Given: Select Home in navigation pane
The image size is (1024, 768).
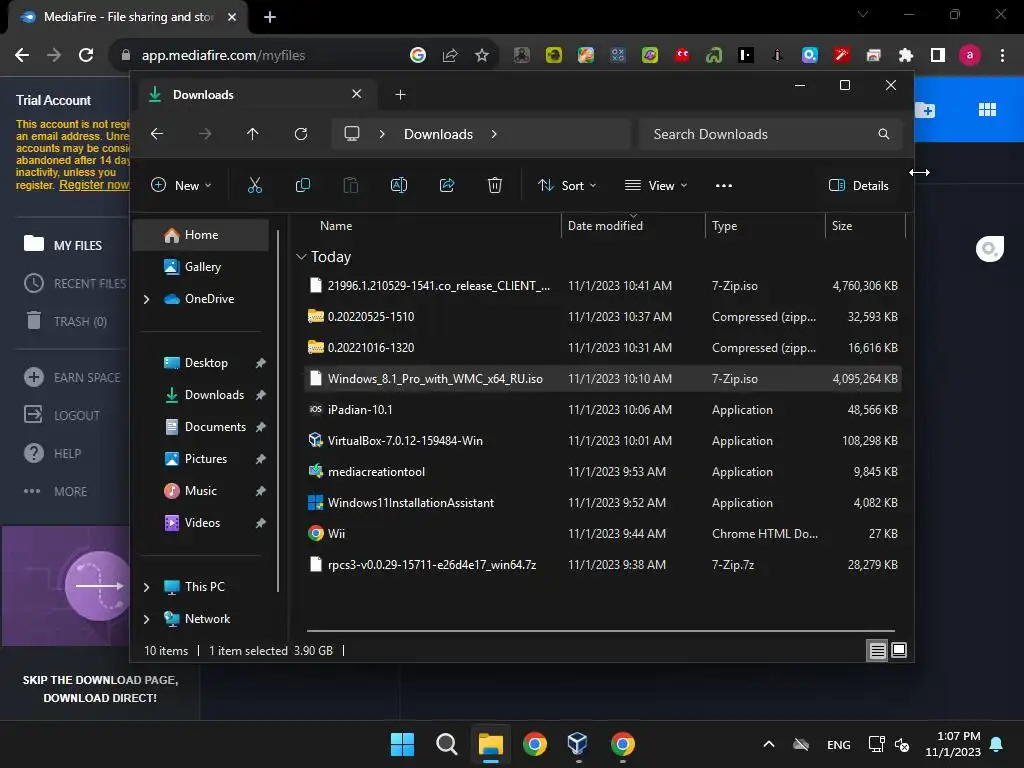Looking at the screenshot, I should tap(200, 235).
